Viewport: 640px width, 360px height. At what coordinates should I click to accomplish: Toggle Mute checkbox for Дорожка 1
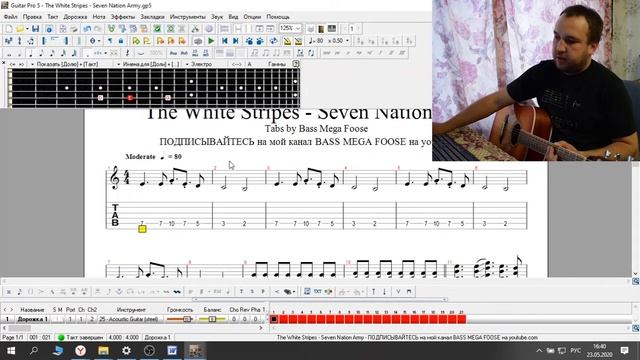60,319
